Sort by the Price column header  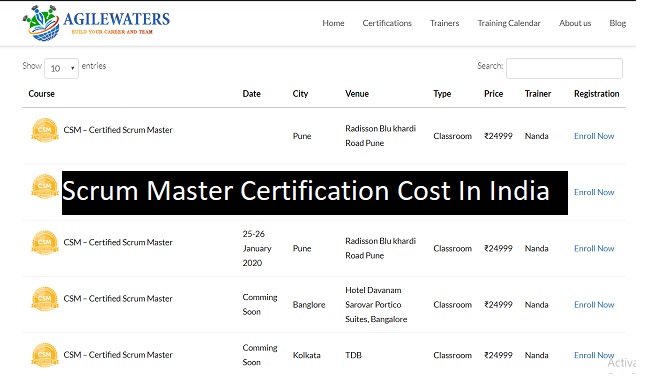pyautogui.click(x=494, y=94)
